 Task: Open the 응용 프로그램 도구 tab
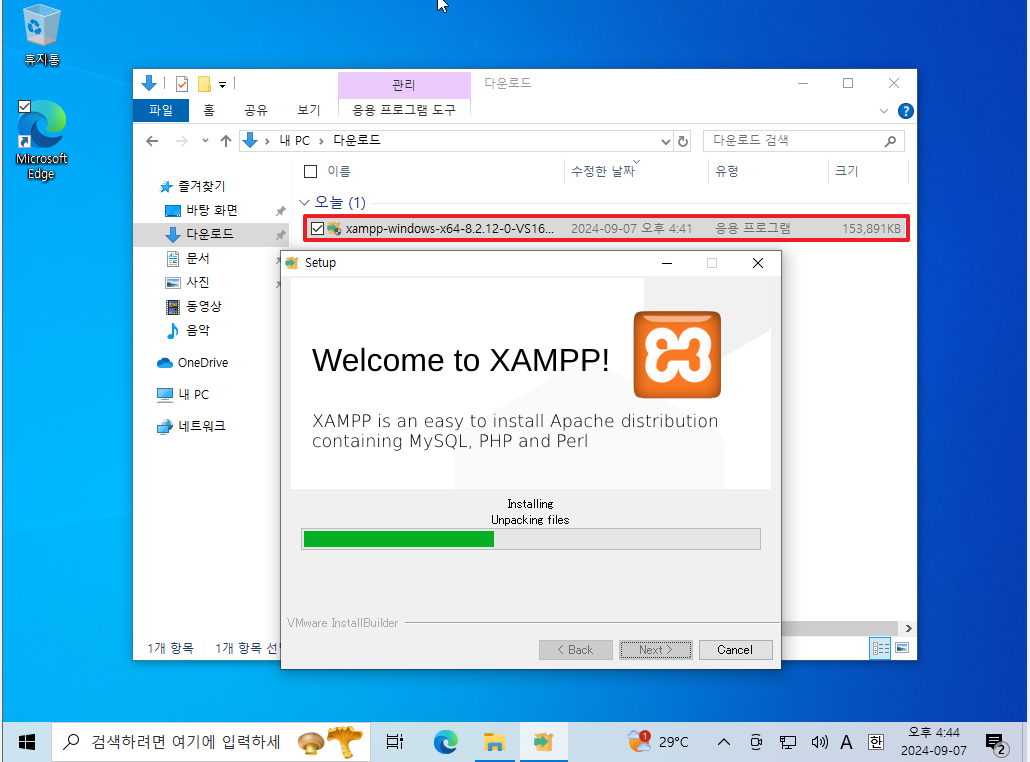pos(404,110)
